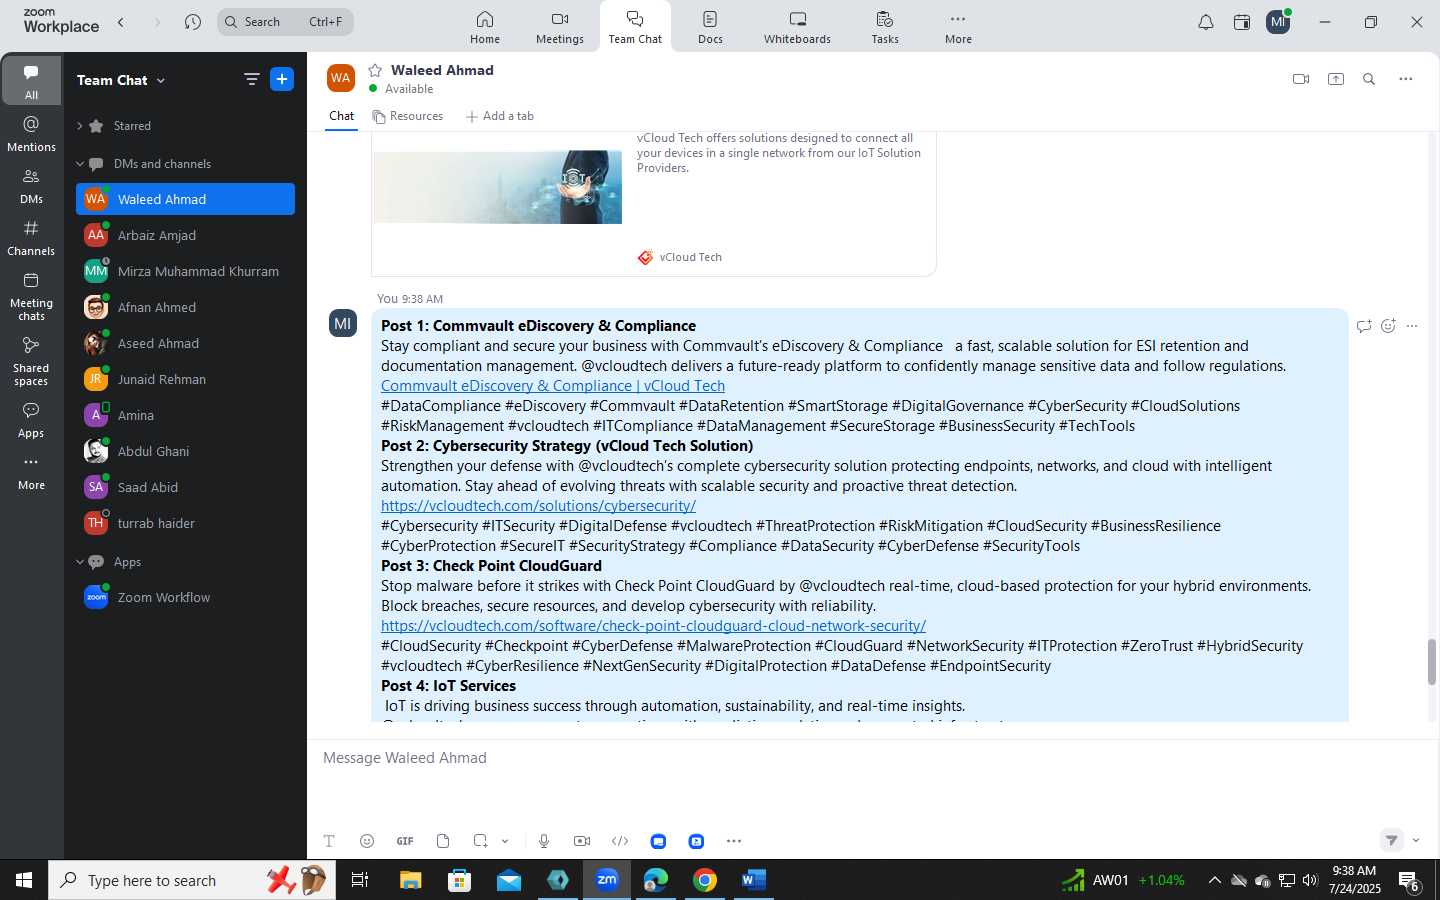Open the More menu in top navigation
The height and width of the screenshot is (900, 1440).
point(958,27)
